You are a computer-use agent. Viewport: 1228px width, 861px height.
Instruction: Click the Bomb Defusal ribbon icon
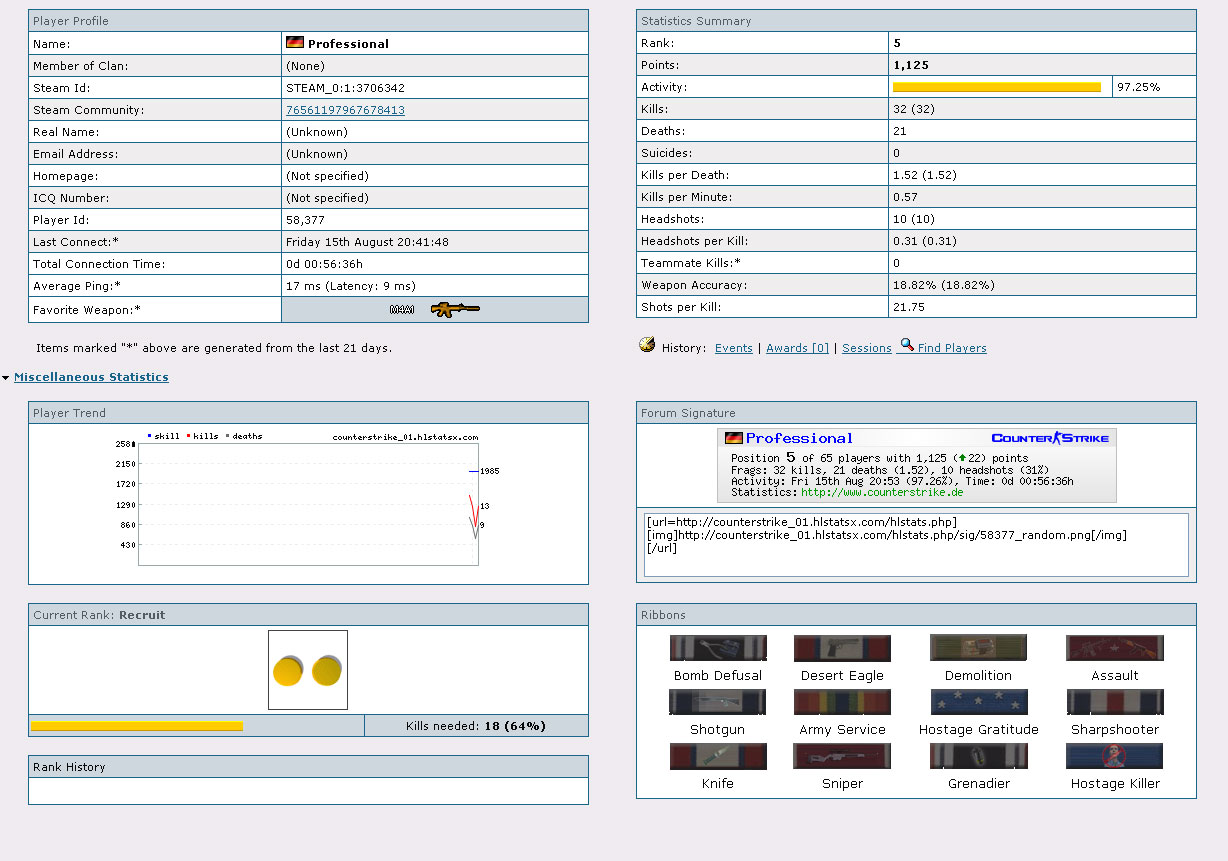tap(718, 648)
